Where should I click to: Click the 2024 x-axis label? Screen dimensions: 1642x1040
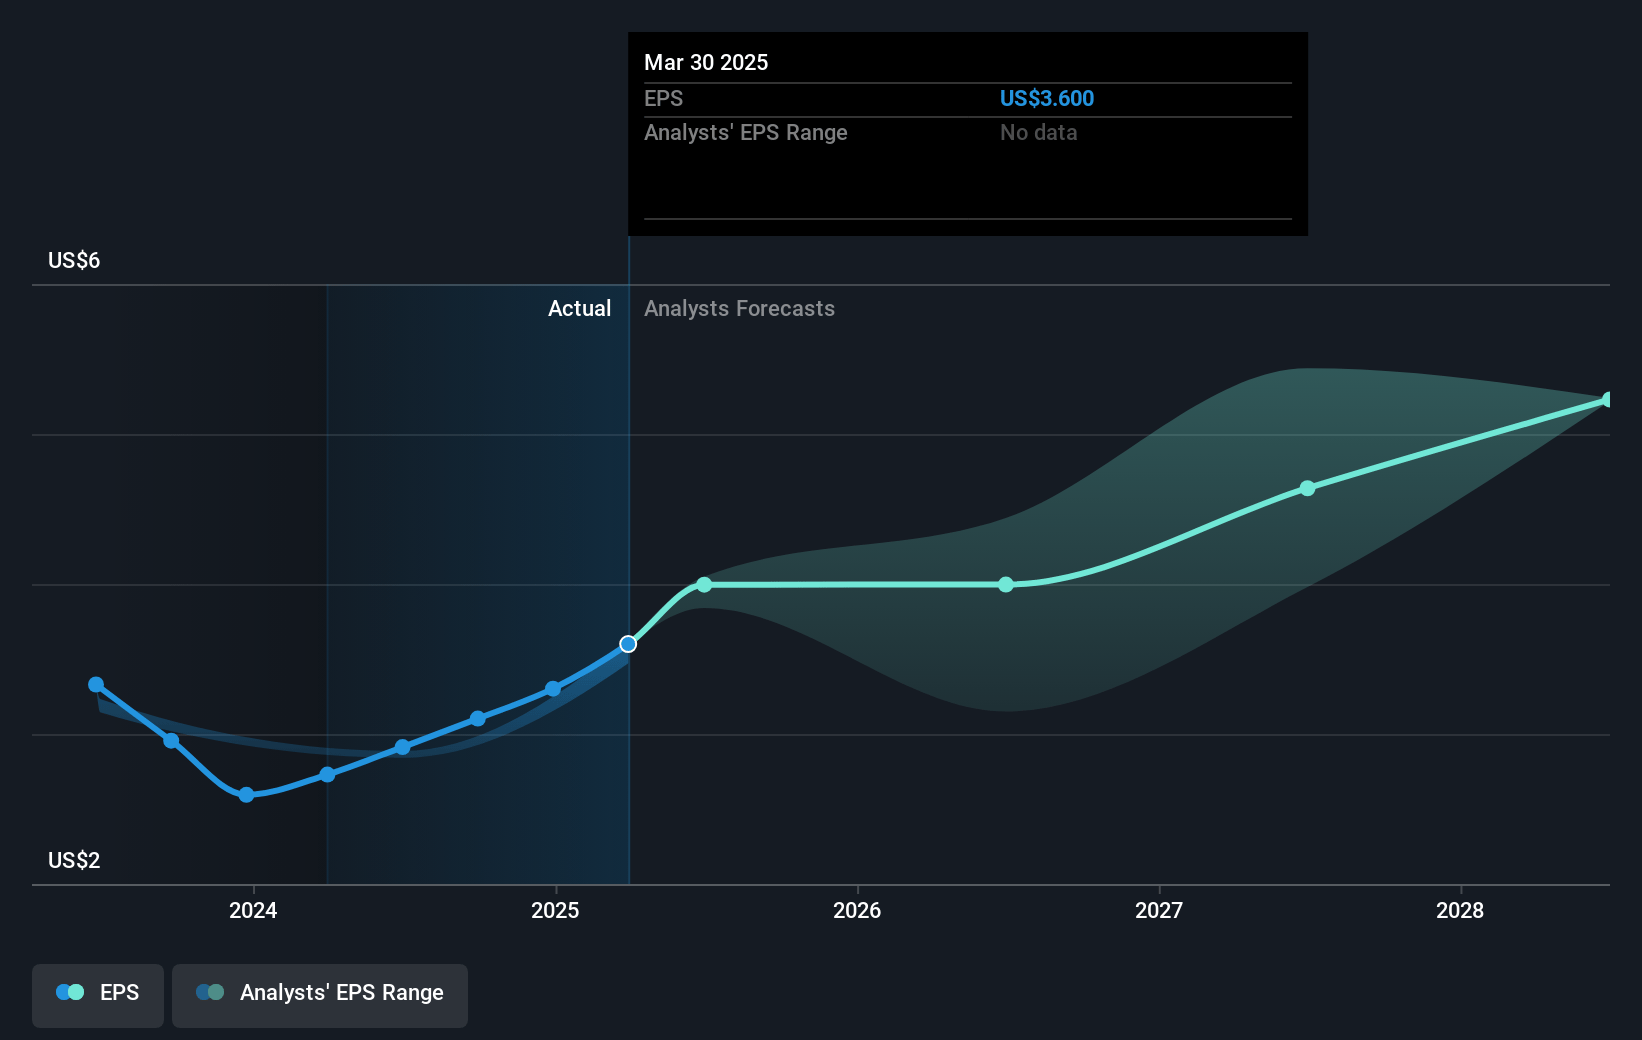pos(253,910)
